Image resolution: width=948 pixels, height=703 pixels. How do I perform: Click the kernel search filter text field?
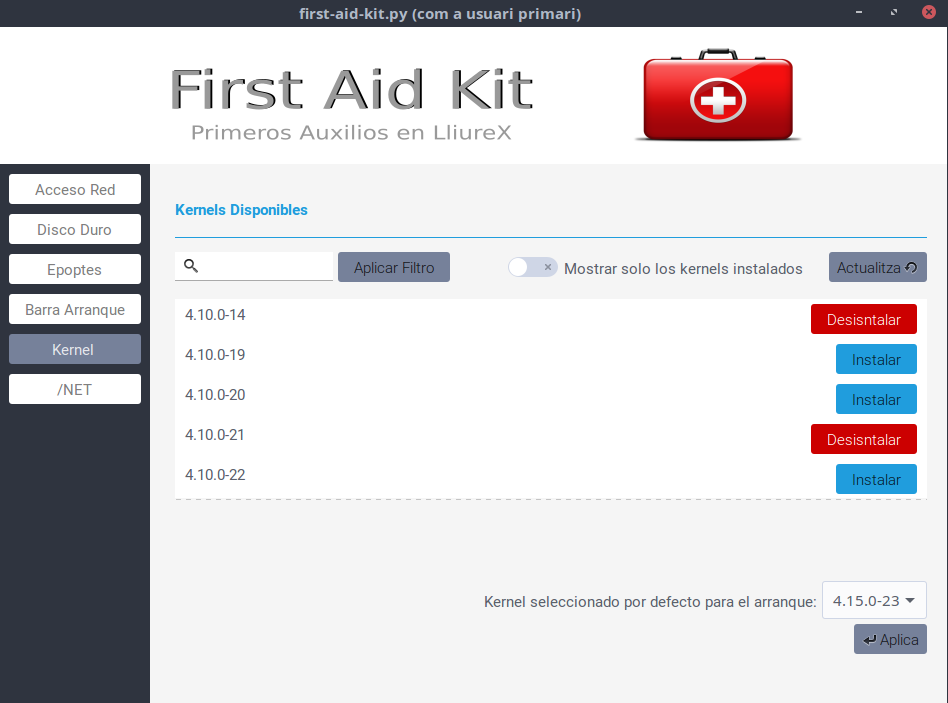pyautogui.click(x=266, y=266)
